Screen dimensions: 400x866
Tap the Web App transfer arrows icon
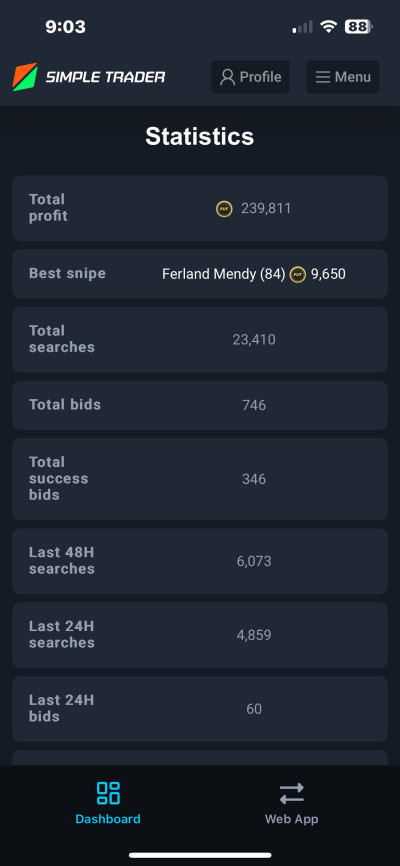point(291,794)
